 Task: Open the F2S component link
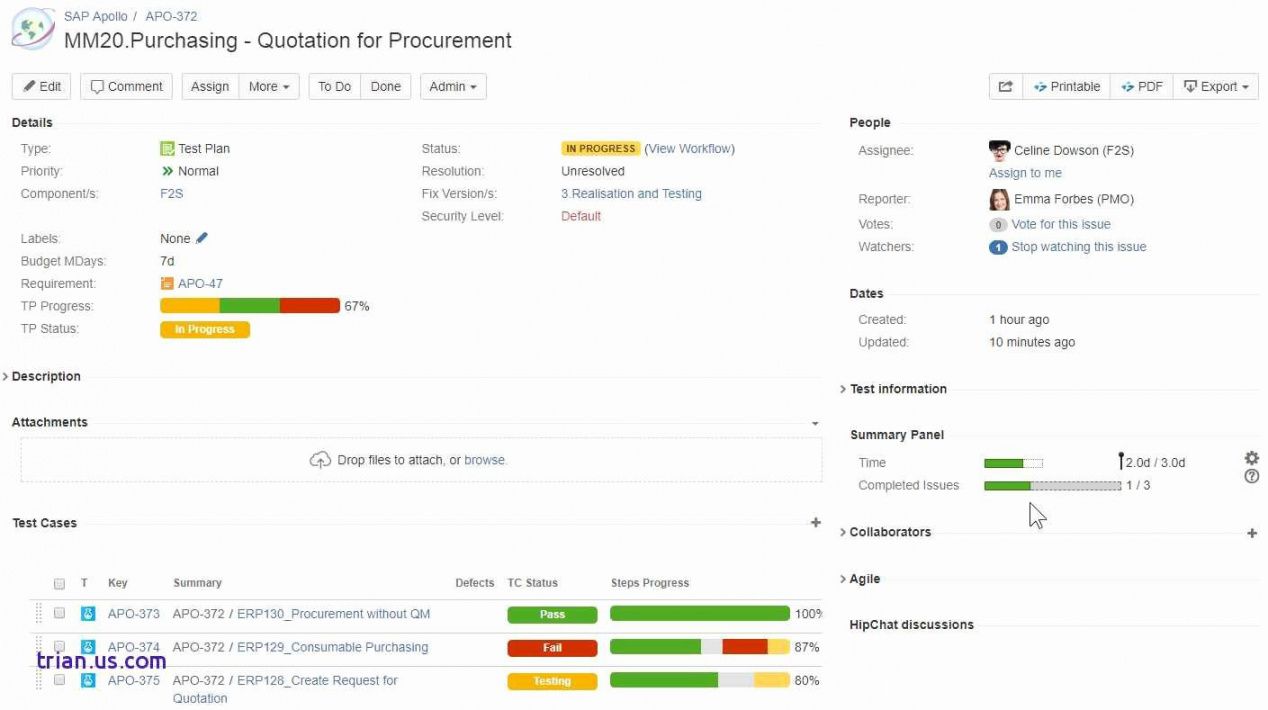tap(172, 194)
